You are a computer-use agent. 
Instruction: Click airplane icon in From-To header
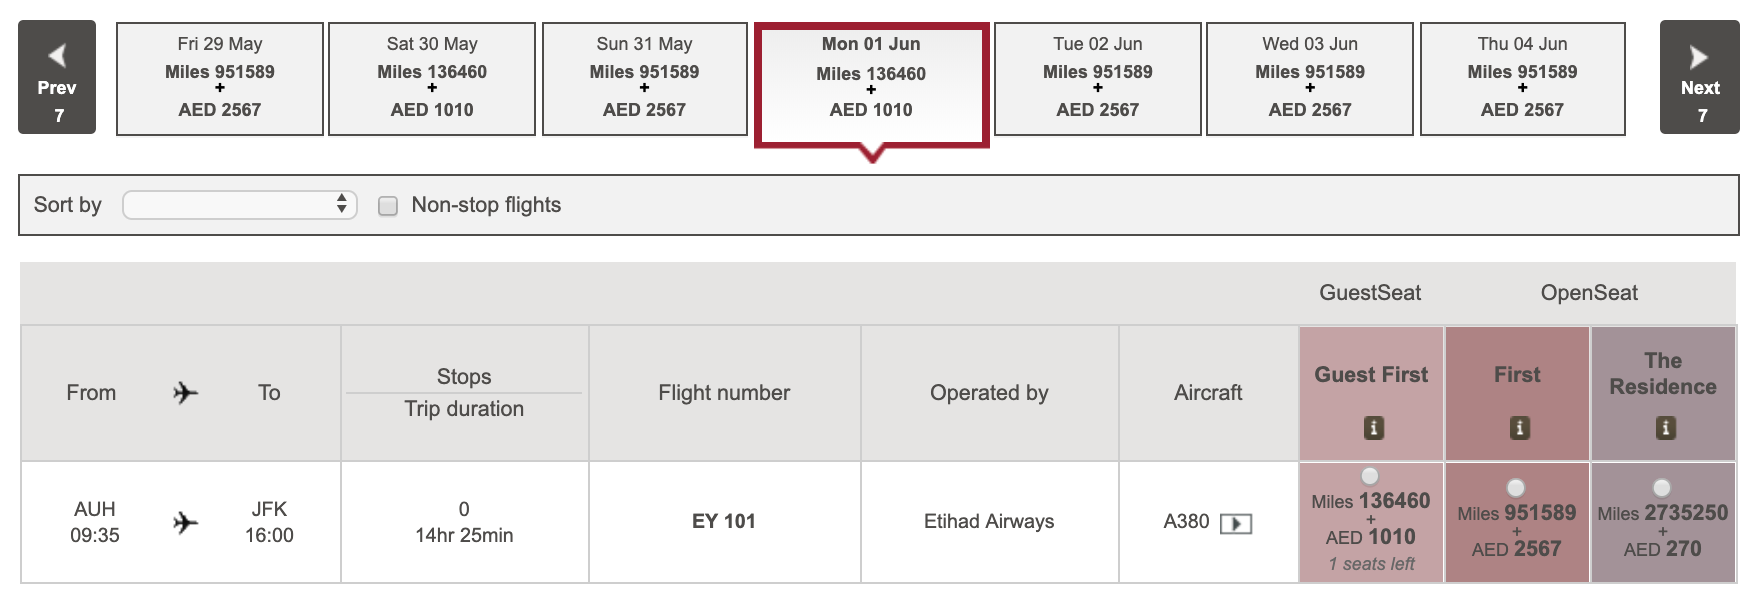[x=185, y=393]
